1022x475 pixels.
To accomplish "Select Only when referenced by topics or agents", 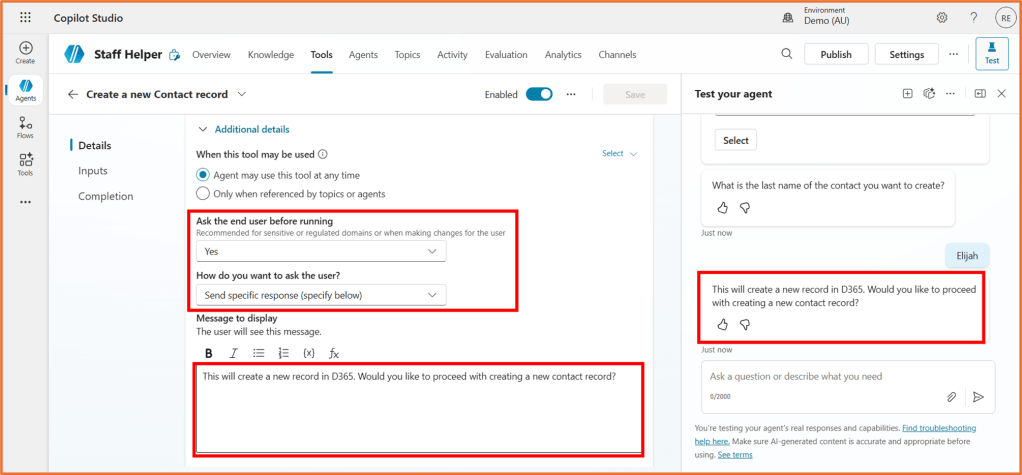I will [x=203, y=194].
